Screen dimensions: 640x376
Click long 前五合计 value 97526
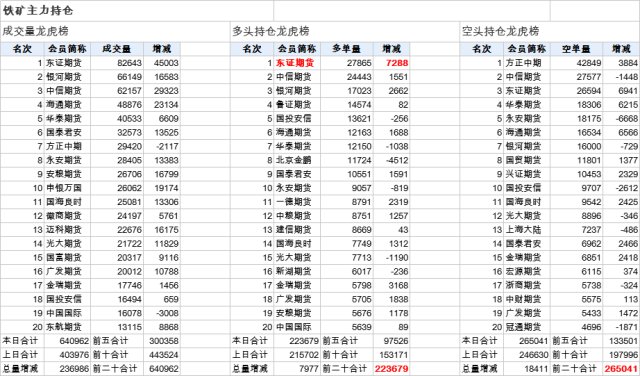[396, 340]
